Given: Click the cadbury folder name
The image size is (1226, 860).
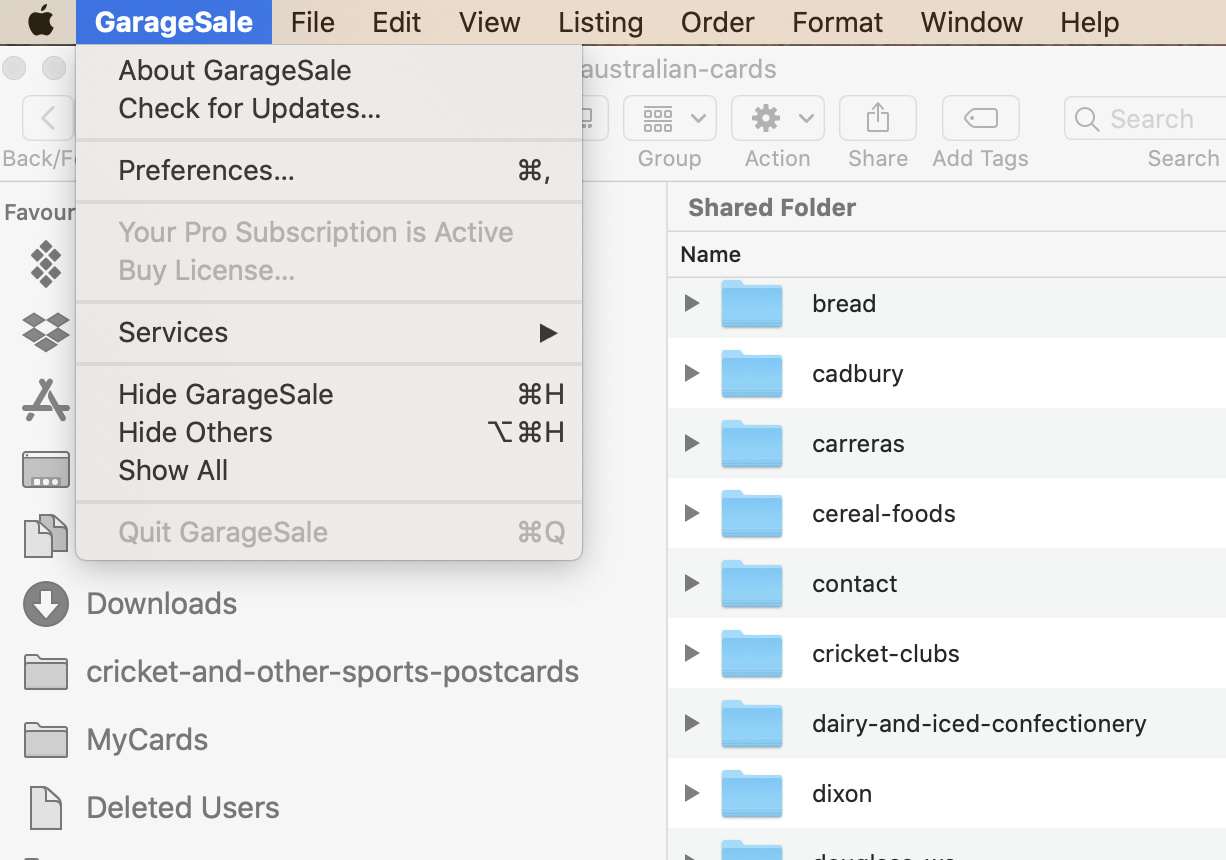Looking at the screenshot, I should pyautogui.click(x=858, y=374).
